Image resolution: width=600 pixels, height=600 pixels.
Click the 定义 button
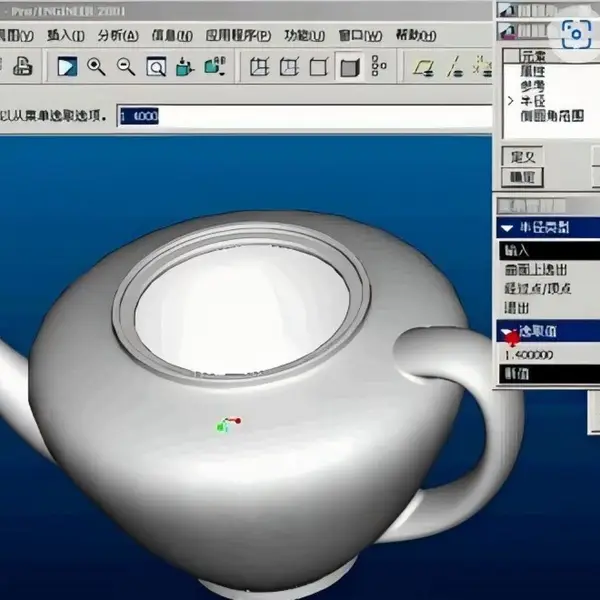coord(522,157)
